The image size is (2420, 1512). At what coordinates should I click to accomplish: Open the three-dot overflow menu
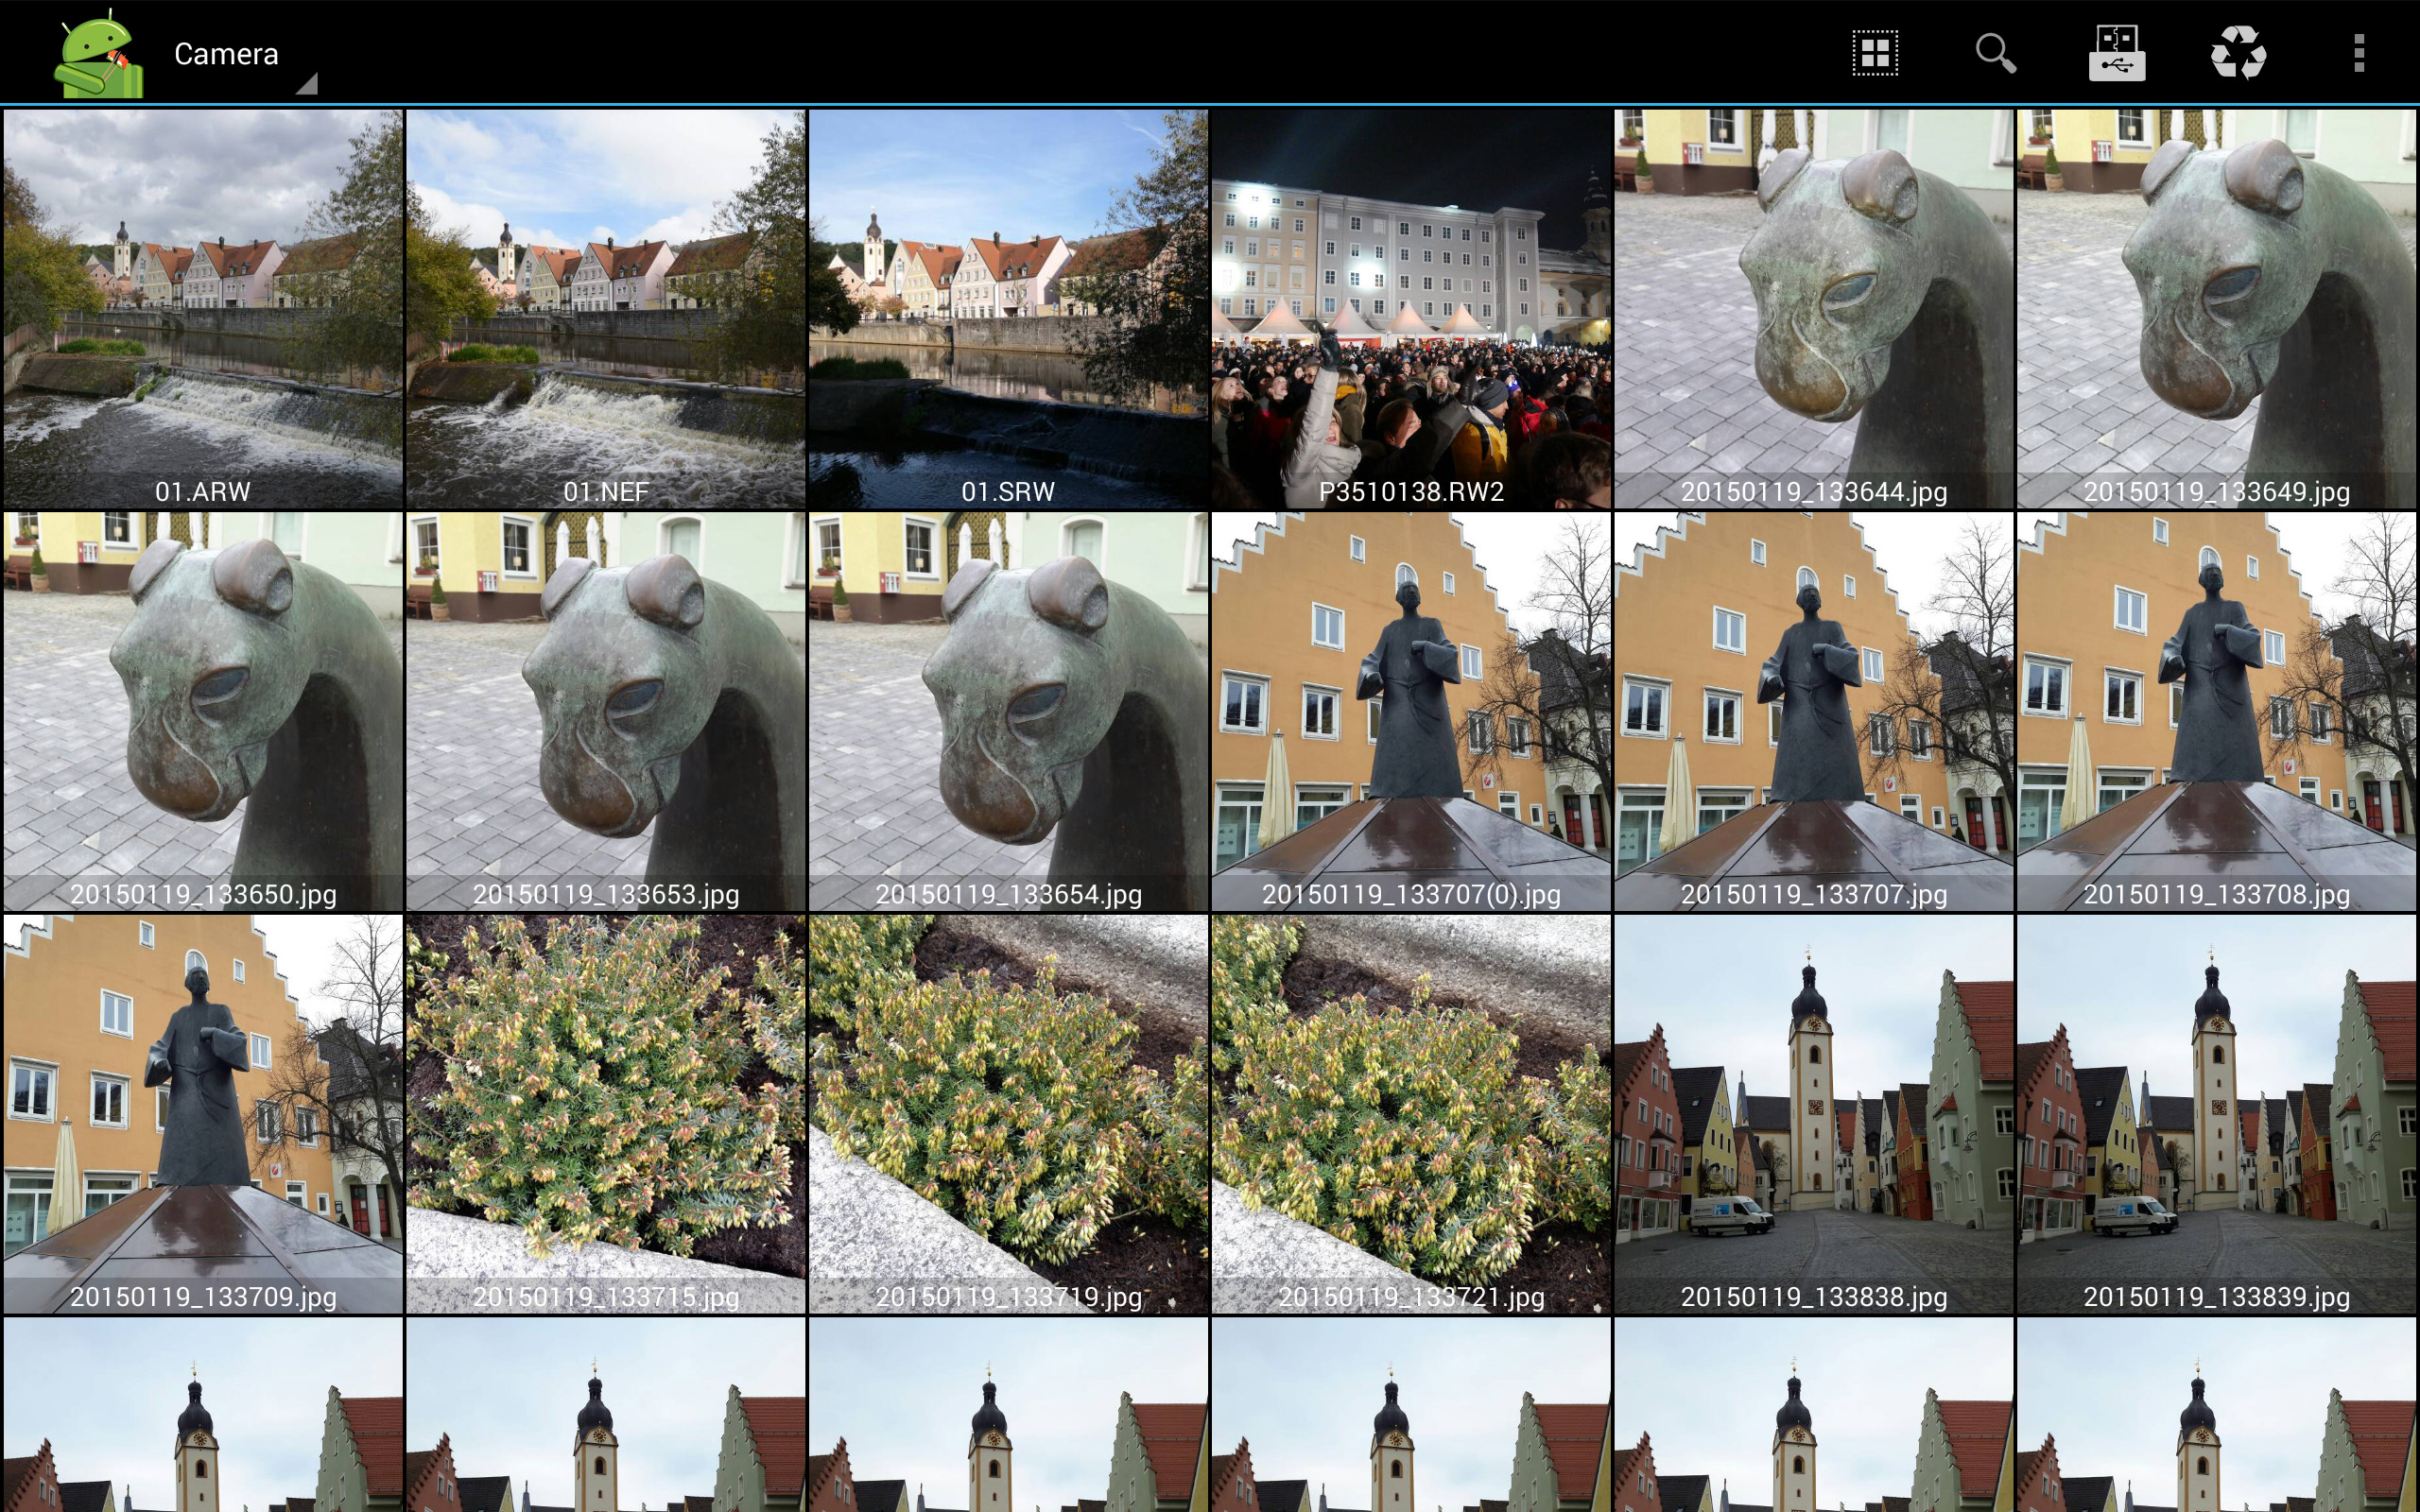point(2359,53)
